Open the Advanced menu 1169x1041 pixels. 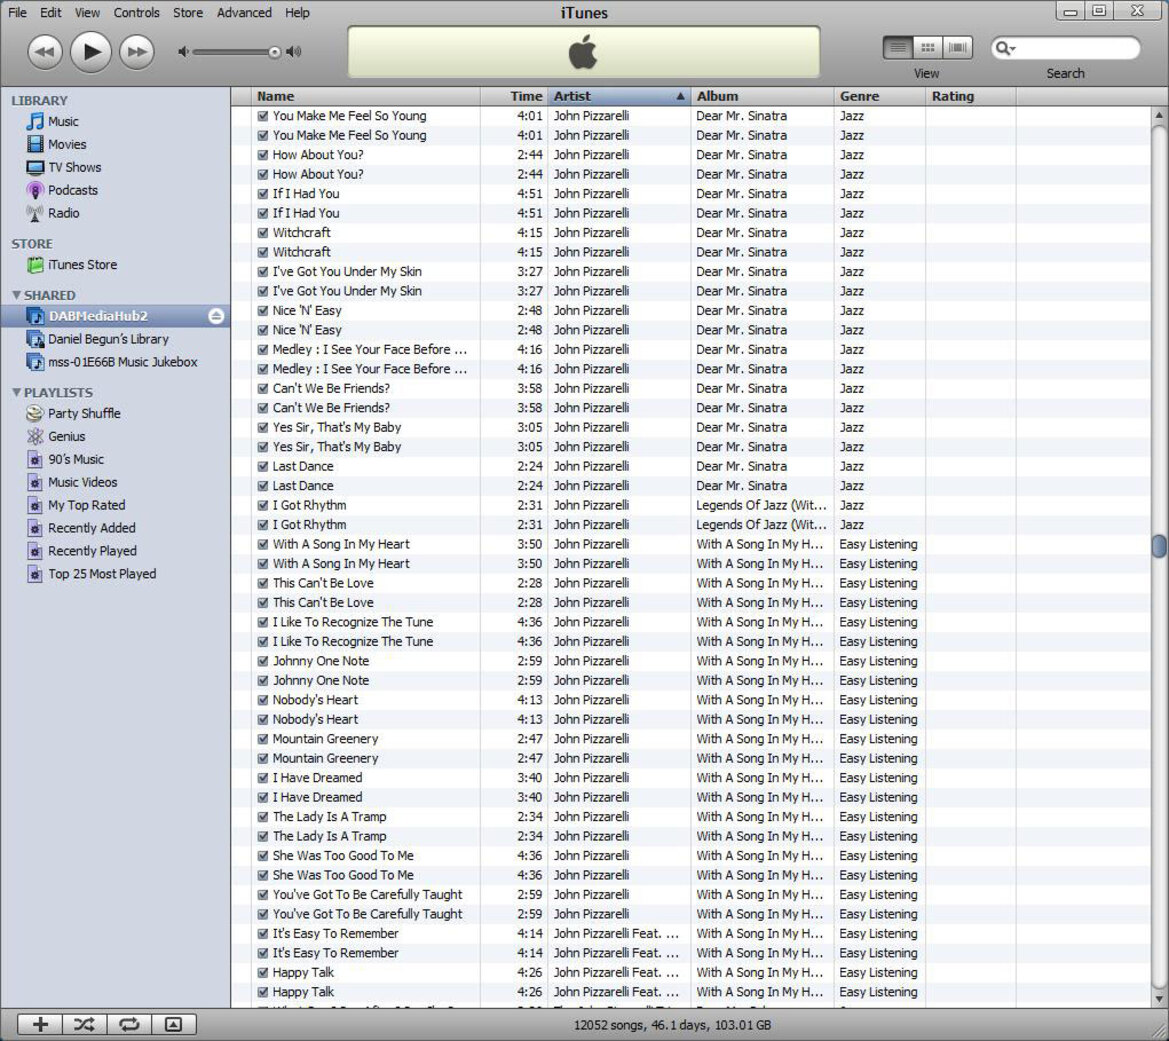tap(244, 13)
